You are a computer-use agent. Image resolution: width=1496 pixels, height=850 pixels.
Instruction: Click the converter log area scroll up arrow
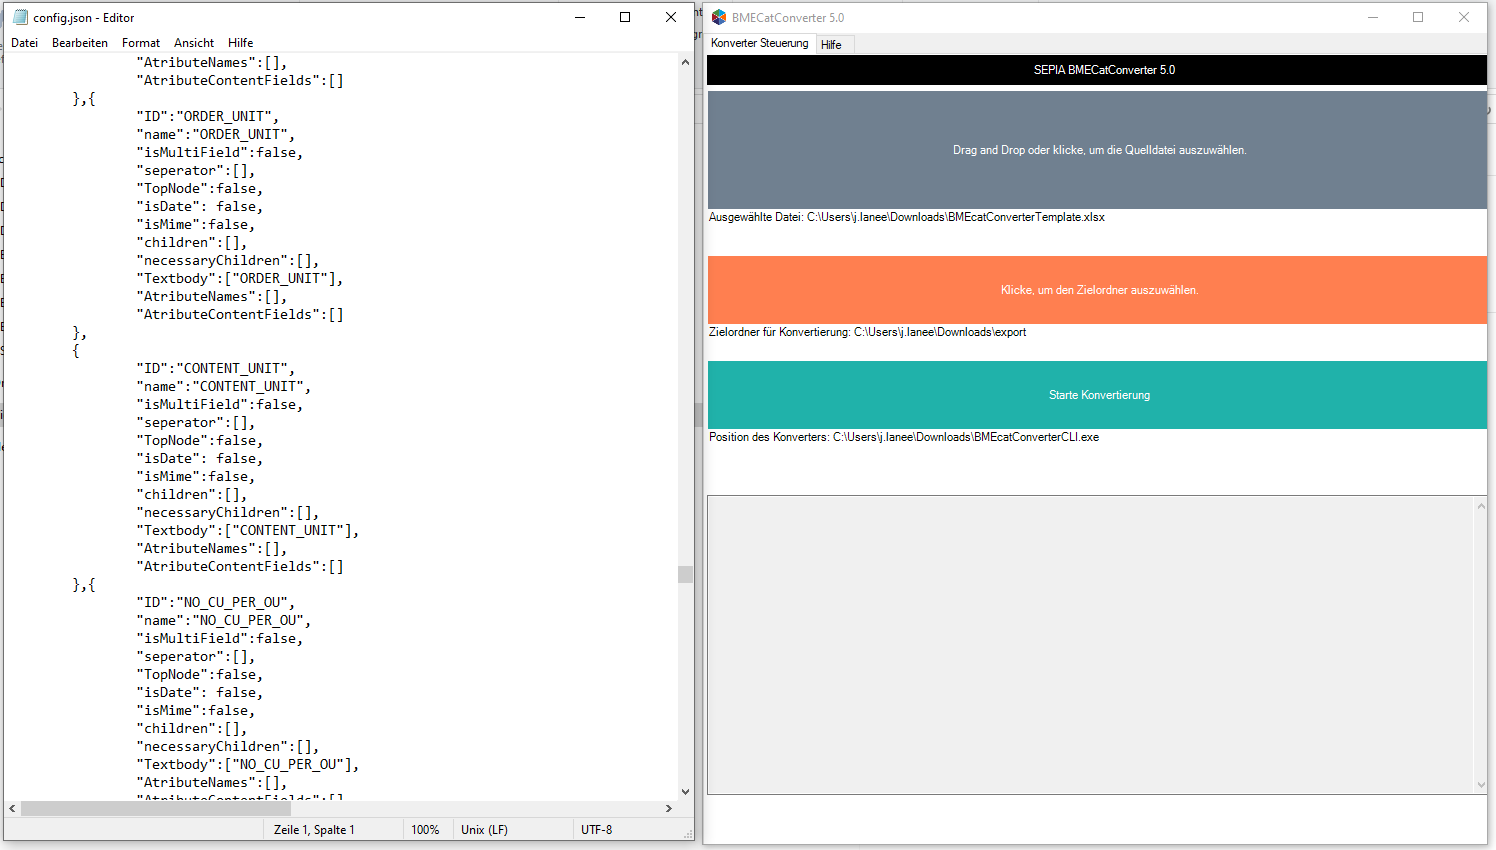click(1481, 506)
